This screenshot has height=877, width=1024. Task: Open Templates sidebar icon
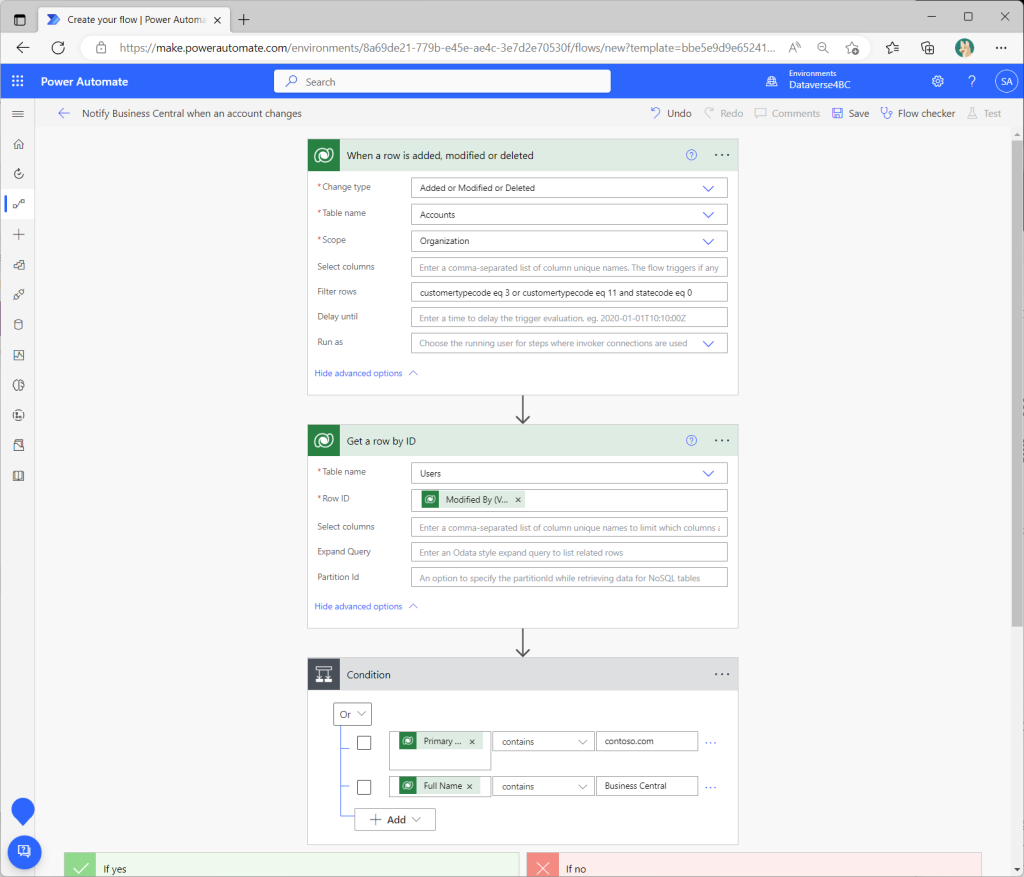(x=19, y=264)
